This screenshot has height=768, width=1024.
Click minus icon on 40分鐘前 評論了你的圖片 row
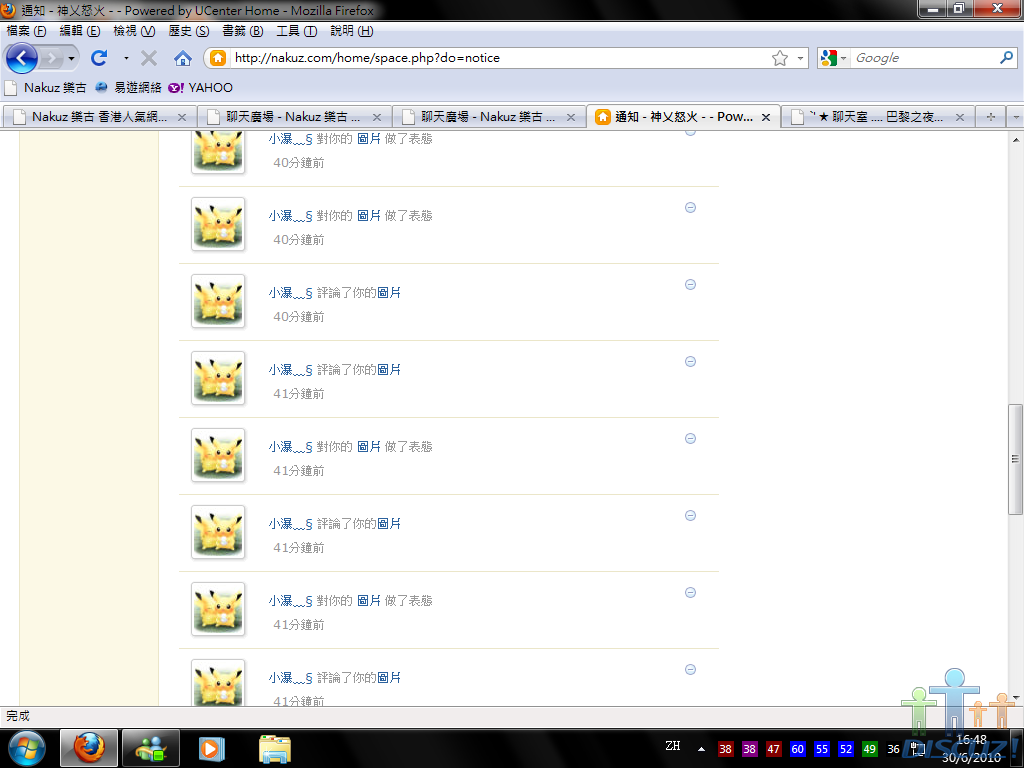pos(690,285)
